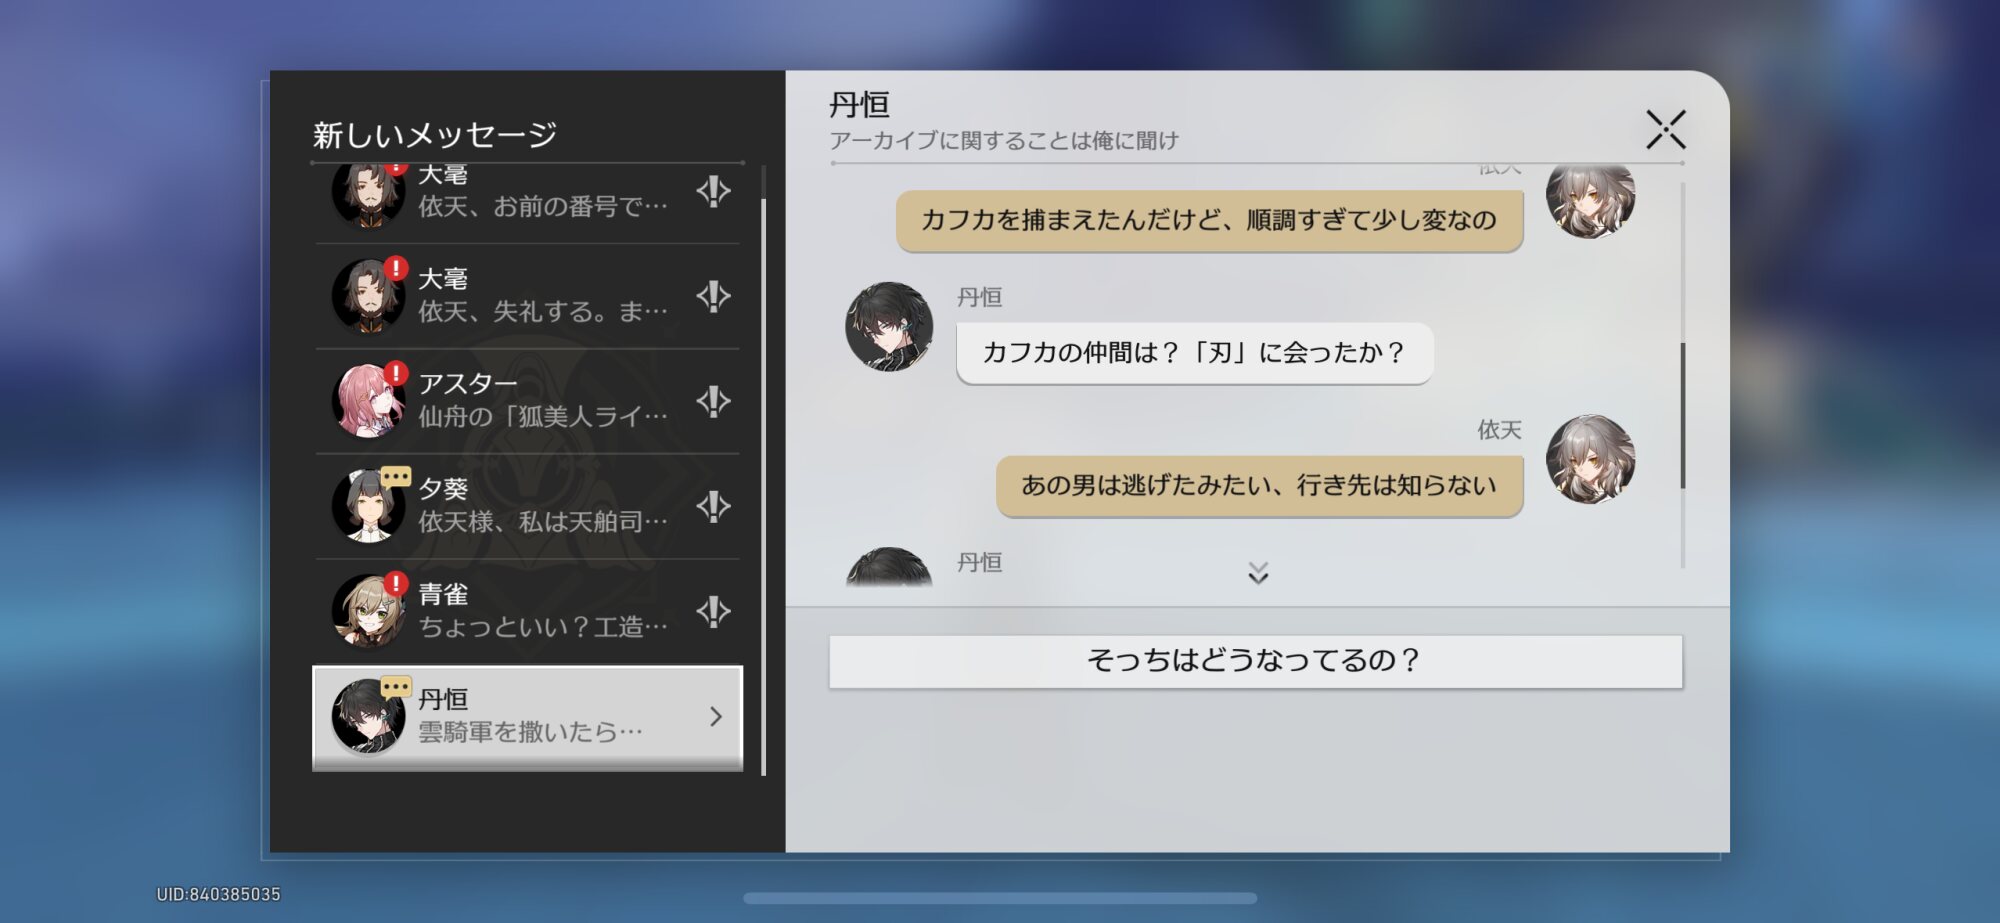Tap アスター's pink-haired avatar
The width and height of the screenshot is (2000, 923).
(367, 402)
